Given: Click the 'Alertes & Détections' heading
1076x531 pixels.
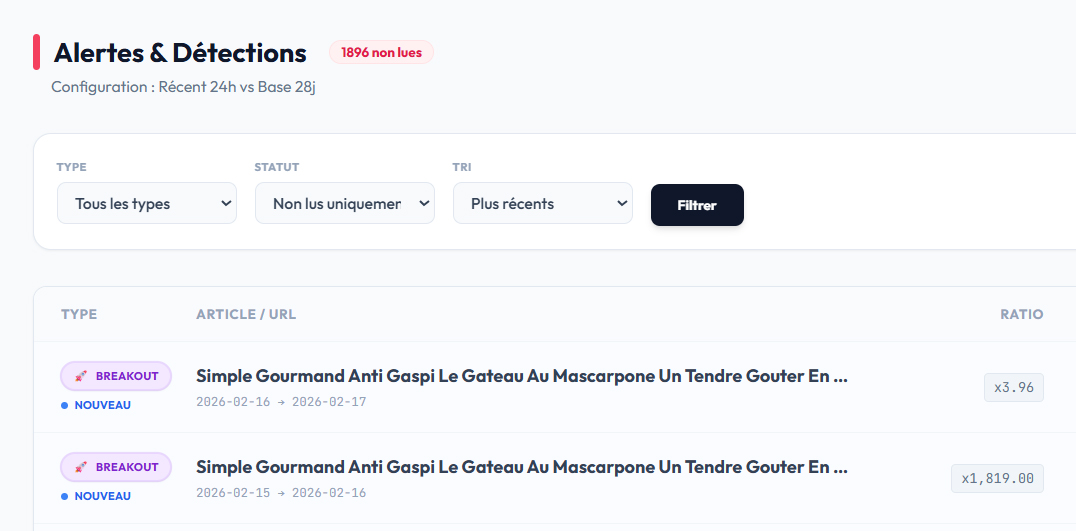Looking at the screenshot, I should (x=180, y=52).
